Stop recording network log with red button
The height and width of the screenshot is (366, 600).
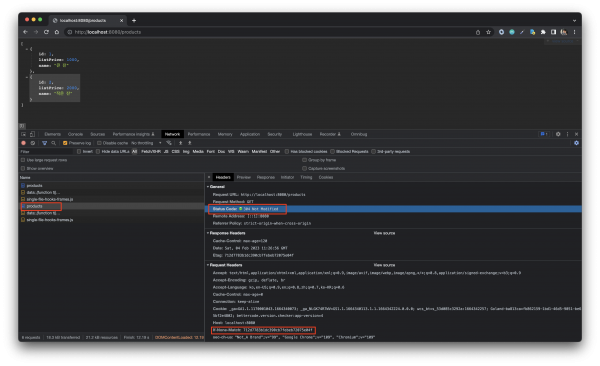click(x=23, y=143)
